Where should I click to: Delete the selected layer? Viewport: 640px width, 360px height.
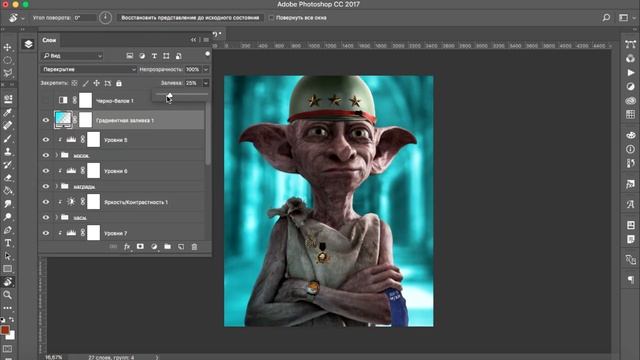point(194,247)
